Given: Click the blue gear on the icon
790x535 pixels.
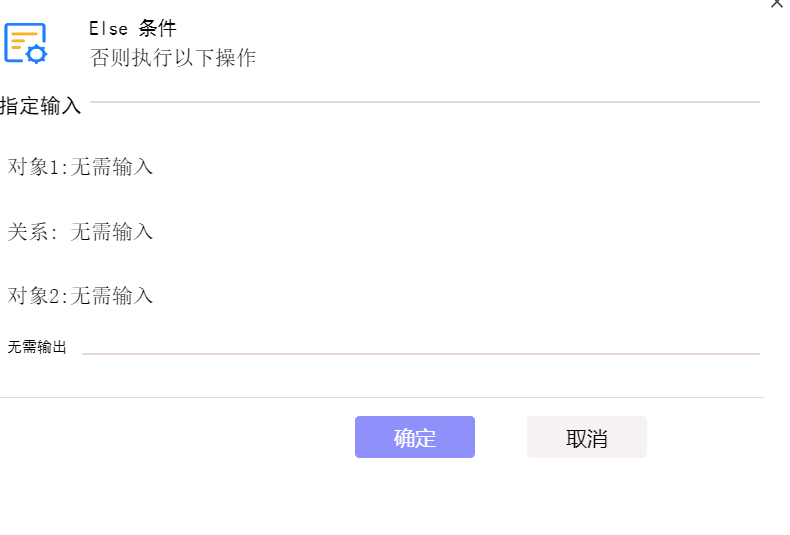Looking at the screenshot, I should coord(36,53).
